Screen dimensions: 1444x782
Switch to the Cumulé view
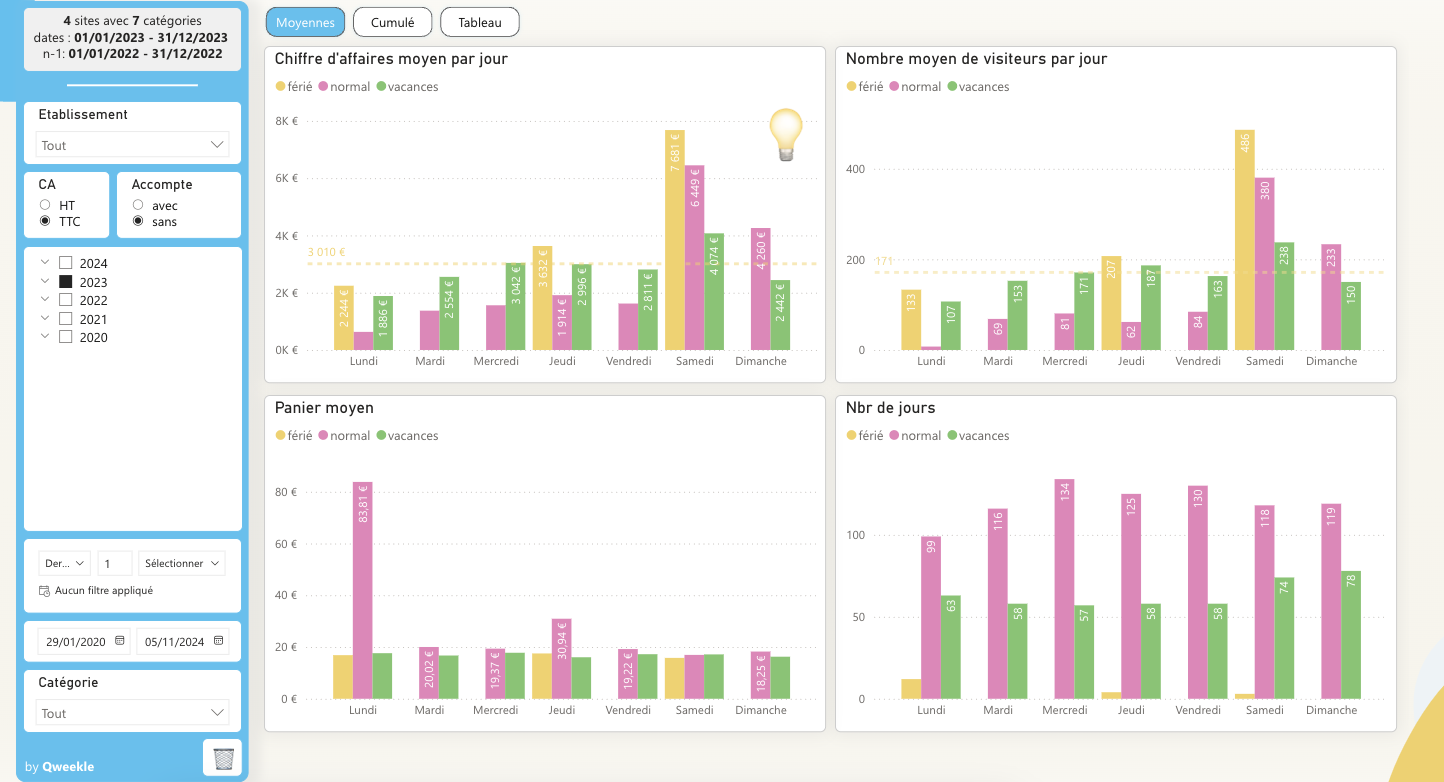click(392, 22)
